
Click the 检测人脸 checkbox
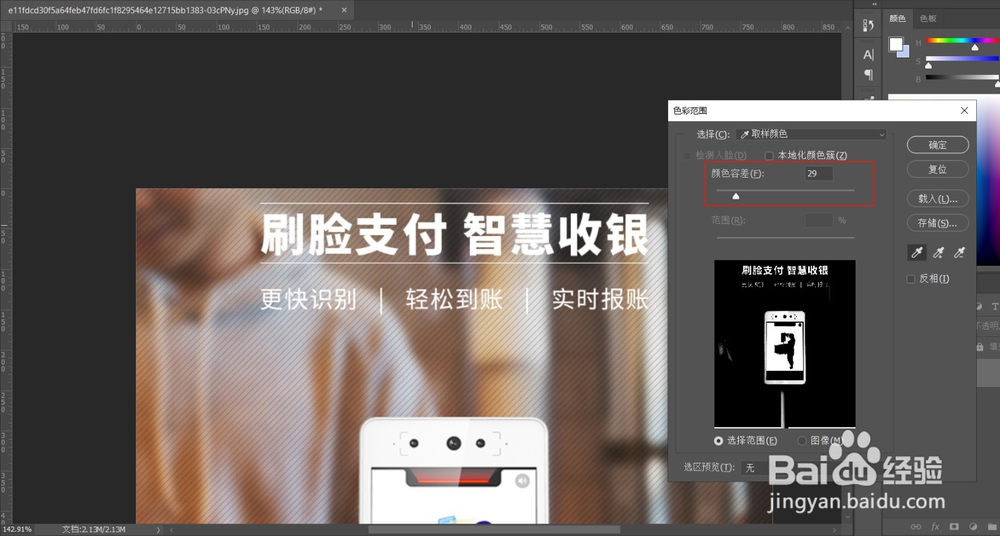pos(687,156)
